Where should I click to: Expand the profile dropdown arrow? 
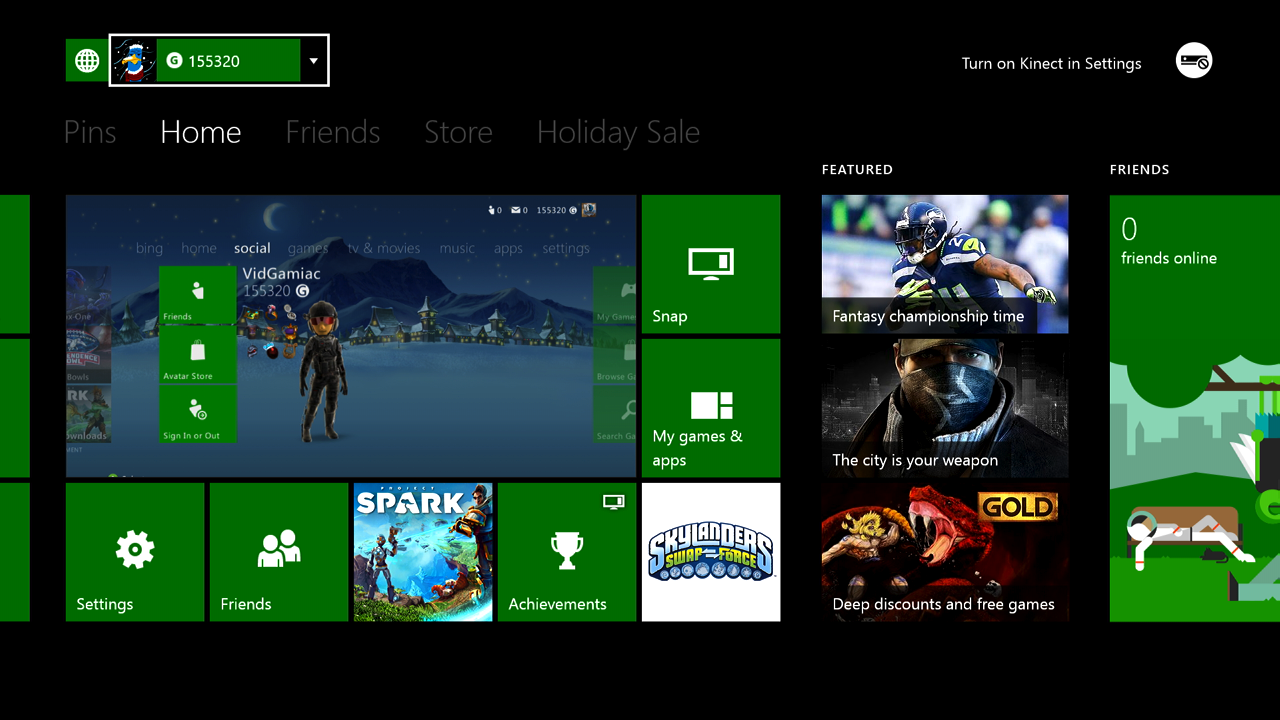(x=313, y=61)
